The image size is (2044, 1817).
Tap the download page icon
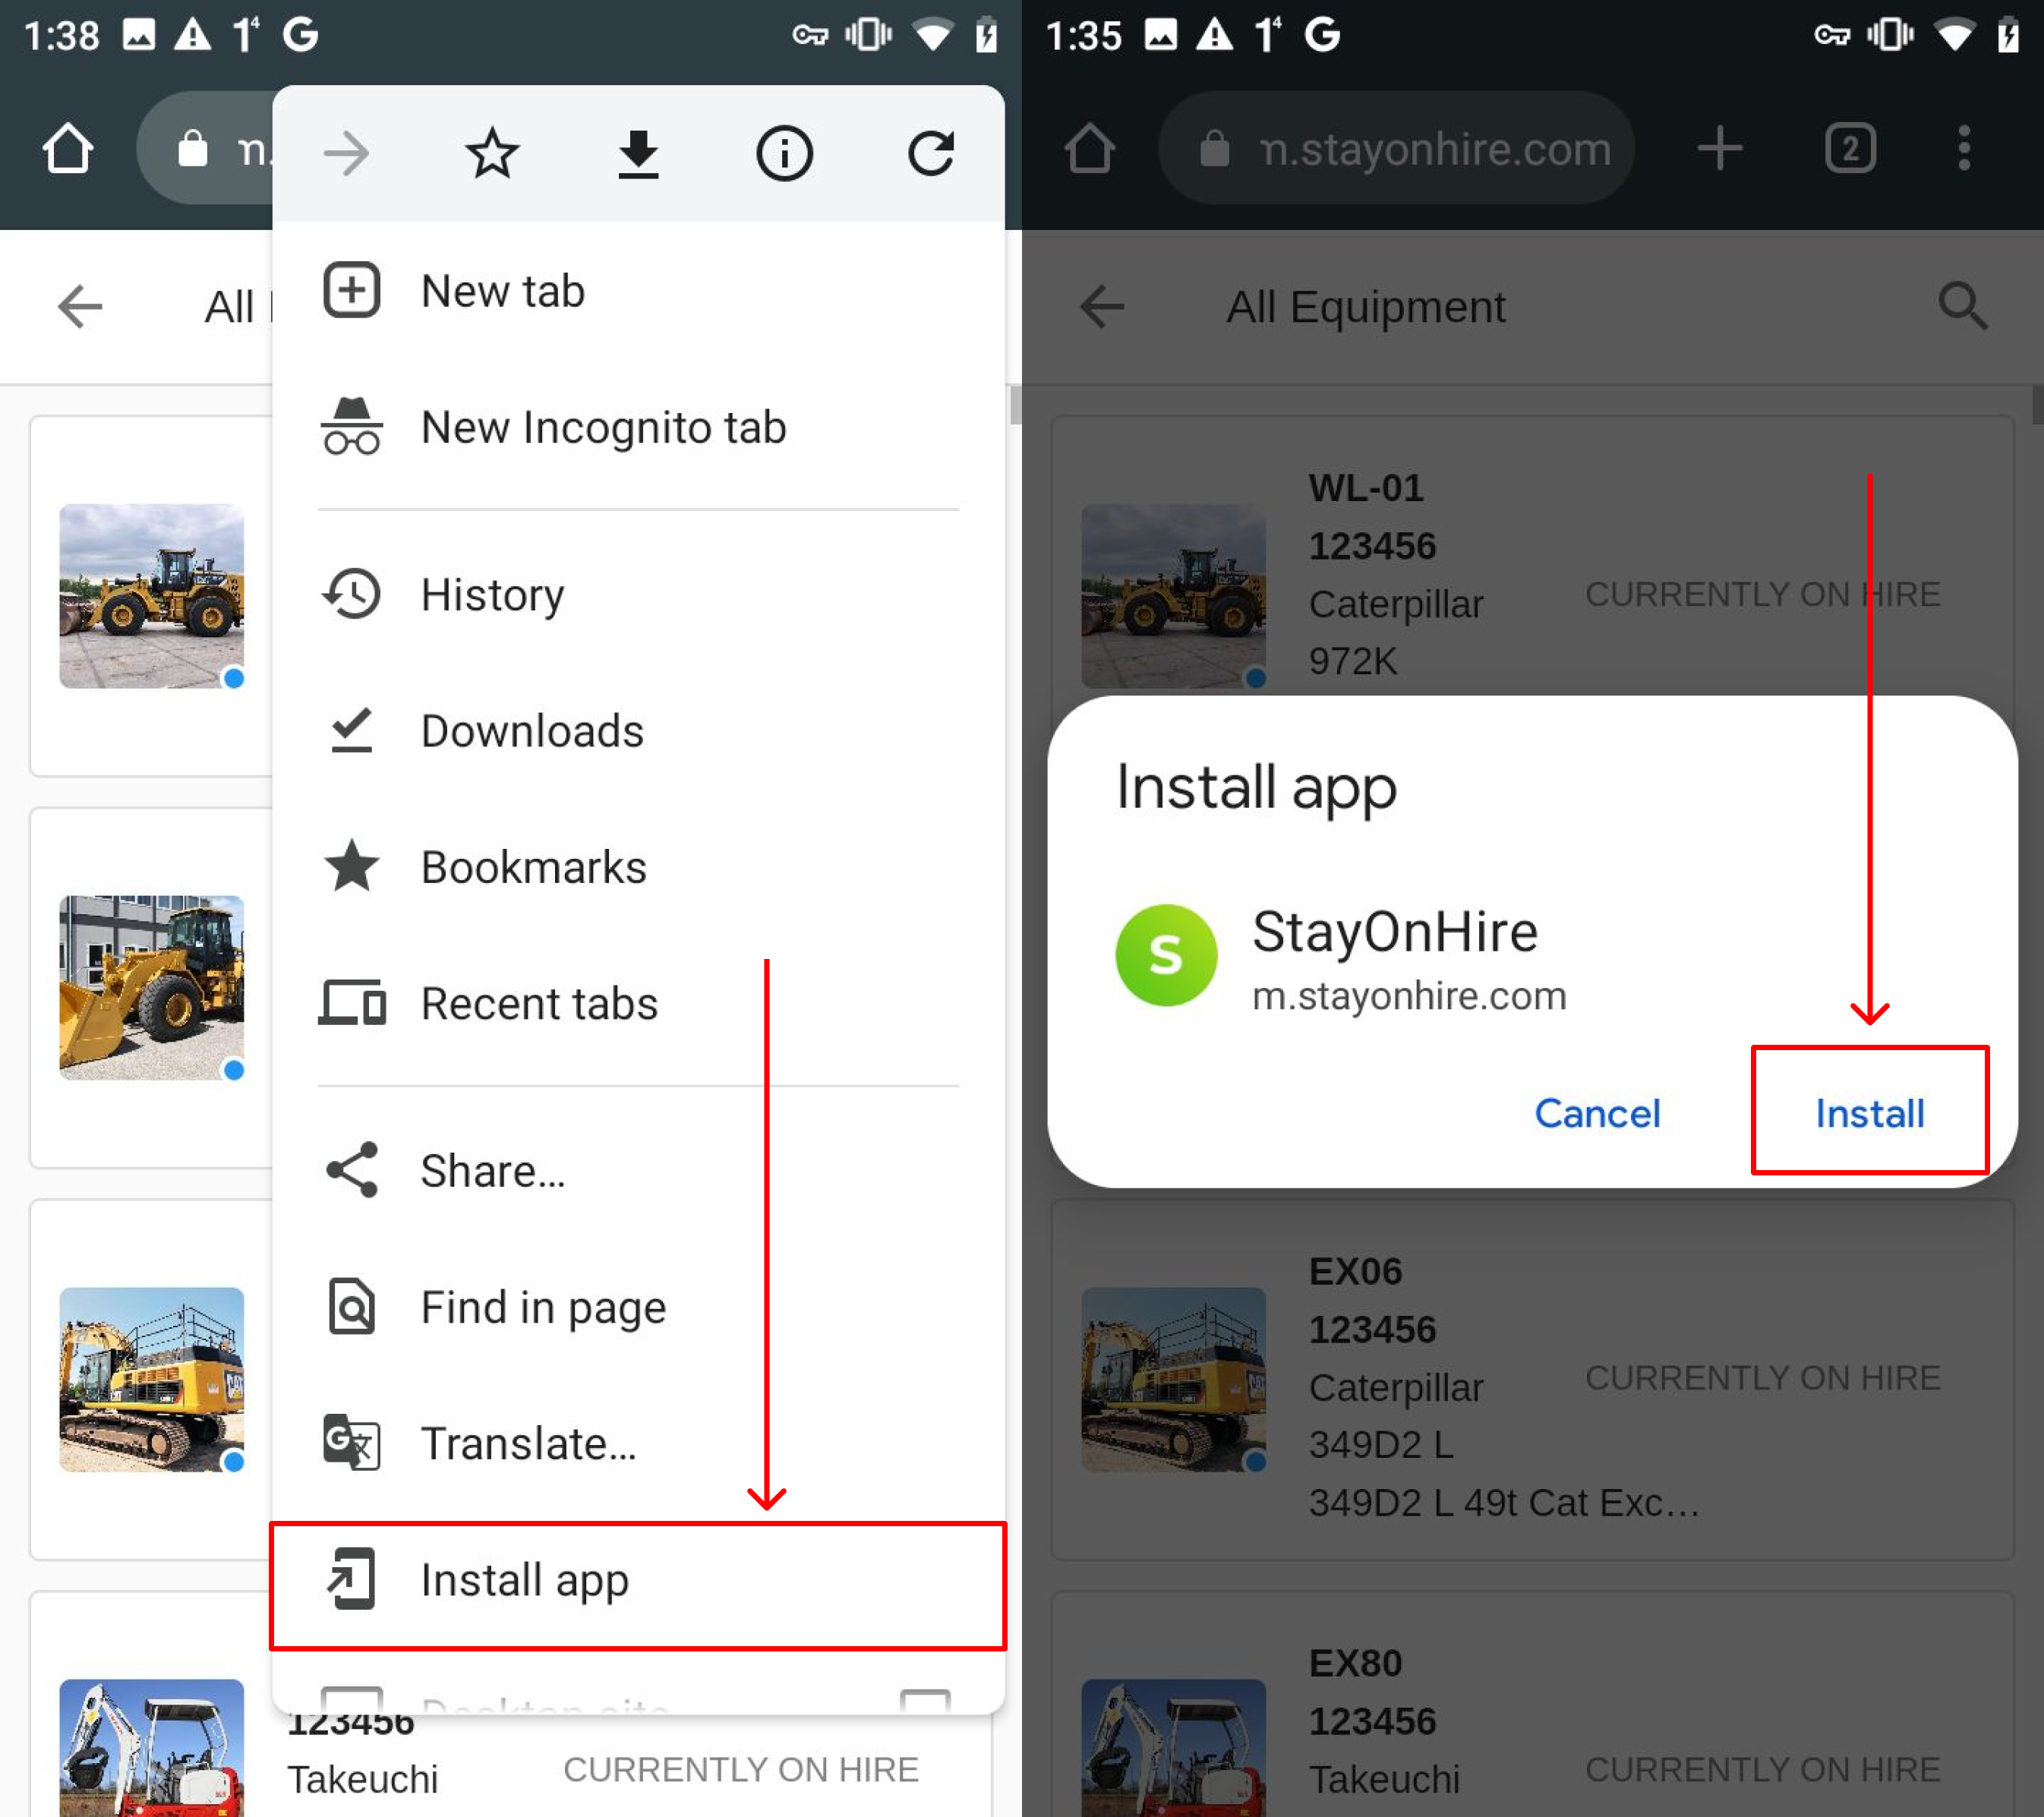pyautogui.click(x=638, y=154)
